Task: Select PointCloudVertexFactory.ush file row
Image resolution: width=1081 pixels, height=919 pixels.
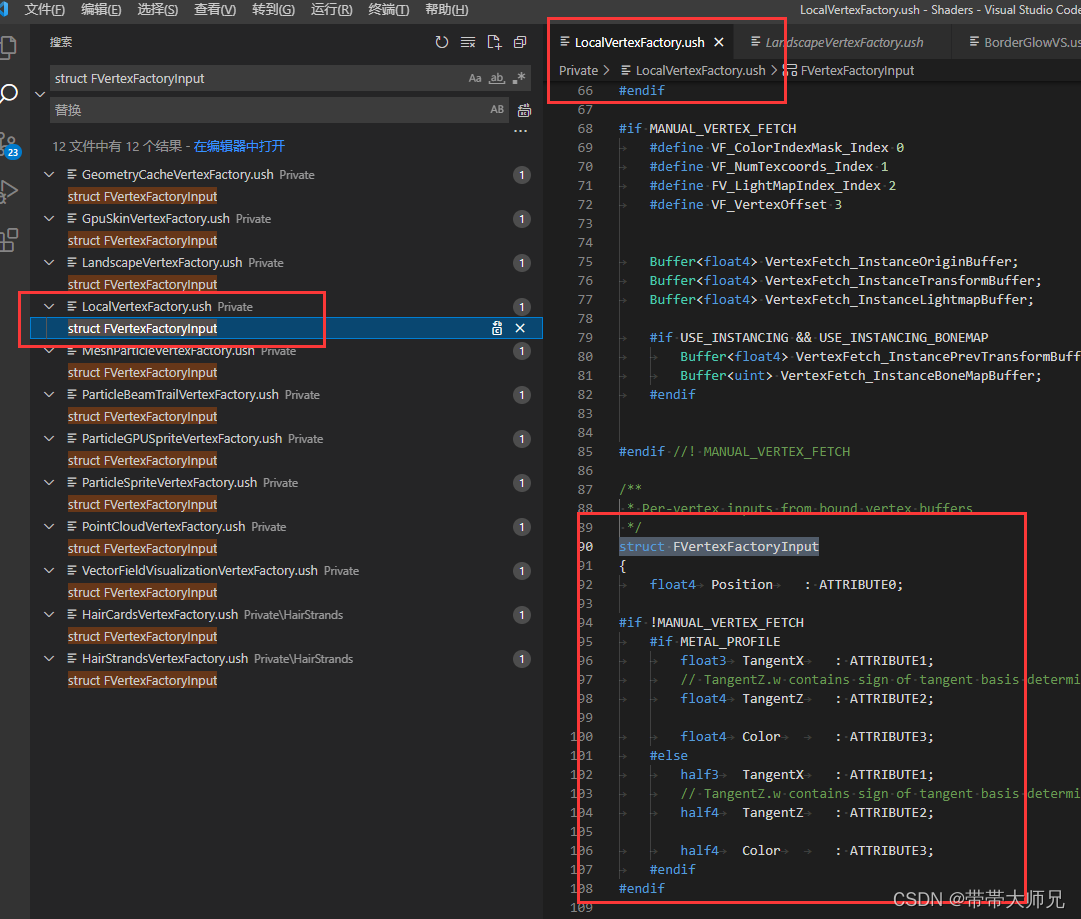Action: coord(286,527)
